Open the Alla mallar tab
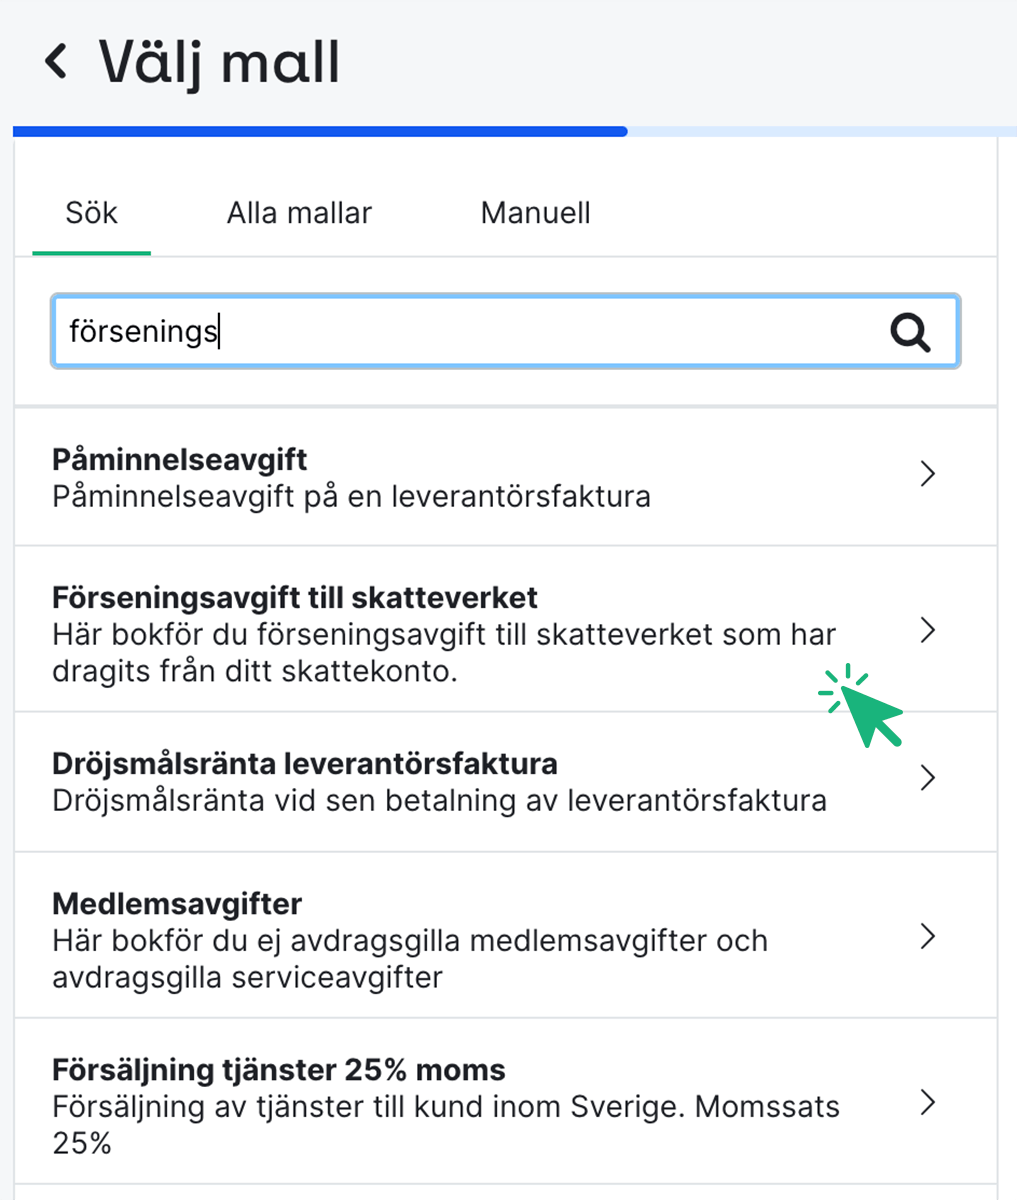This screenshot has height=1200, width=1017. click(299, 213)
